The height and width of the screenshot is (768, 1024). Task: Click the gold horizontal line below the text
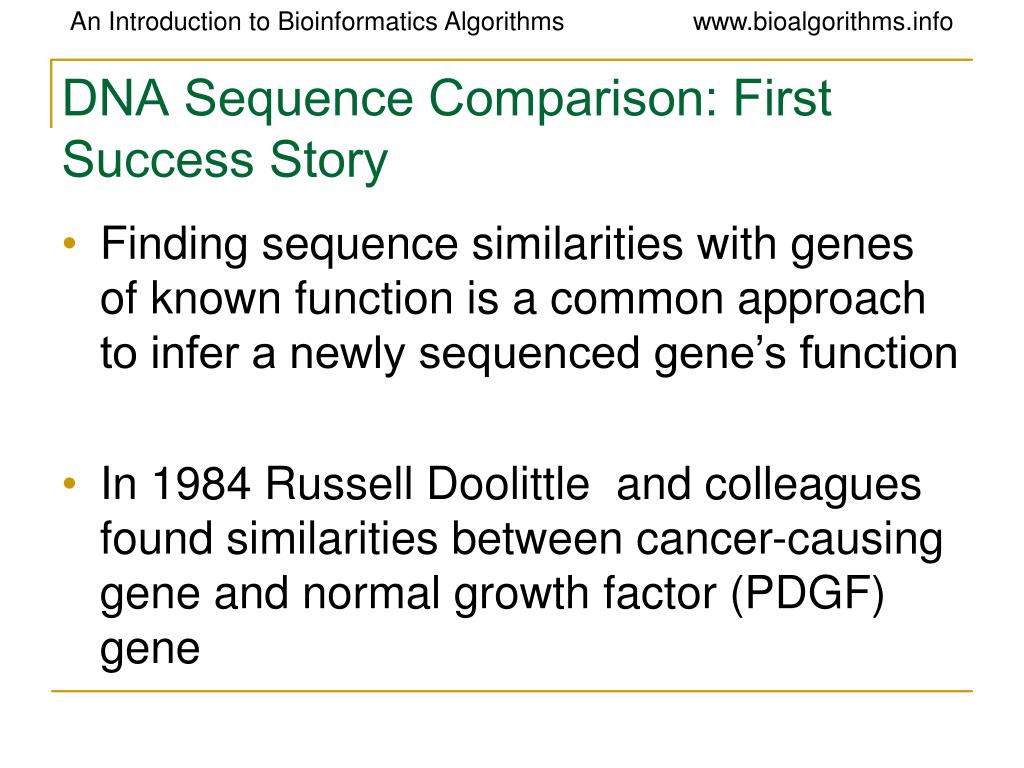511,690
